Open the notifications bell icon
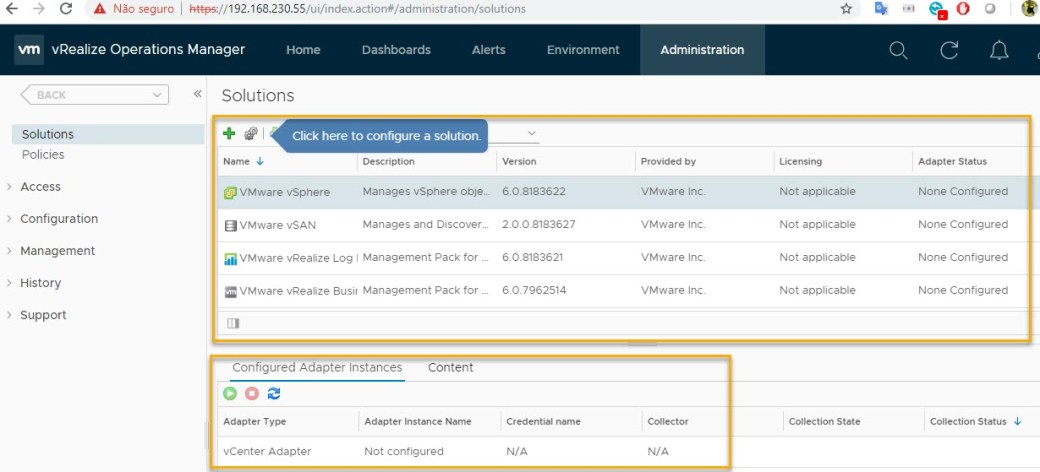The image size is (1040, 472). pyautogui.click(x=999, y=50)
